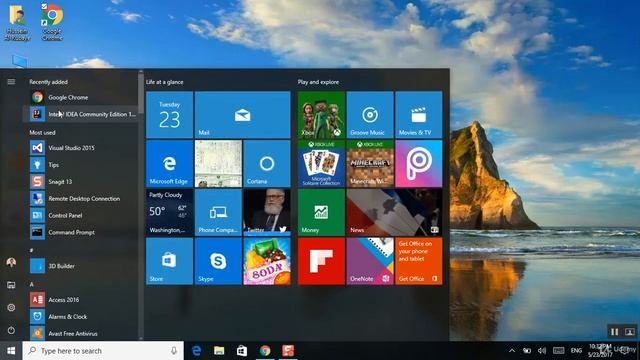
Task: Click the ENG language indicator
Action: point(576,351)
